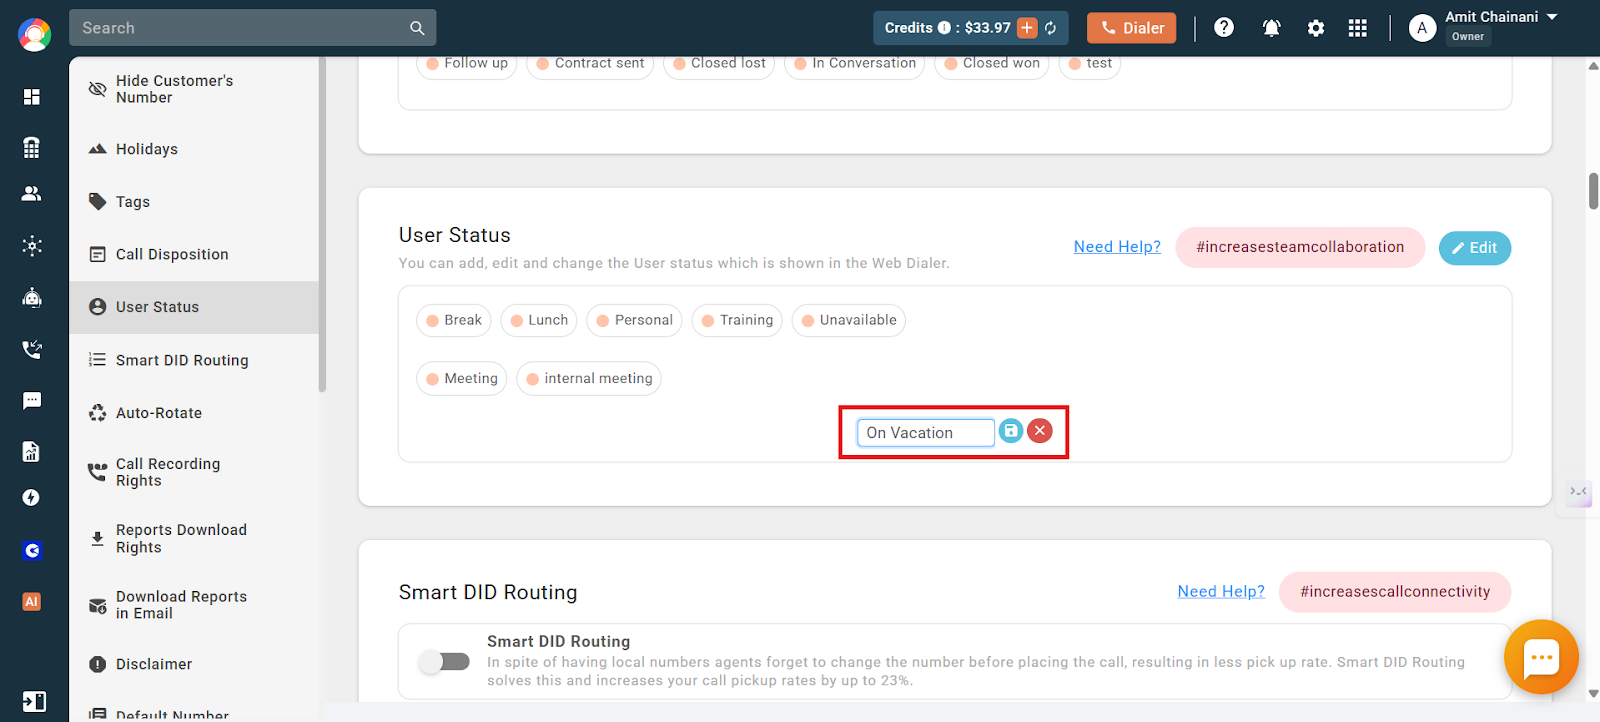The image size is (1600, 722).
Task: Open Hide Customer's Number settings
Action: 194,89
